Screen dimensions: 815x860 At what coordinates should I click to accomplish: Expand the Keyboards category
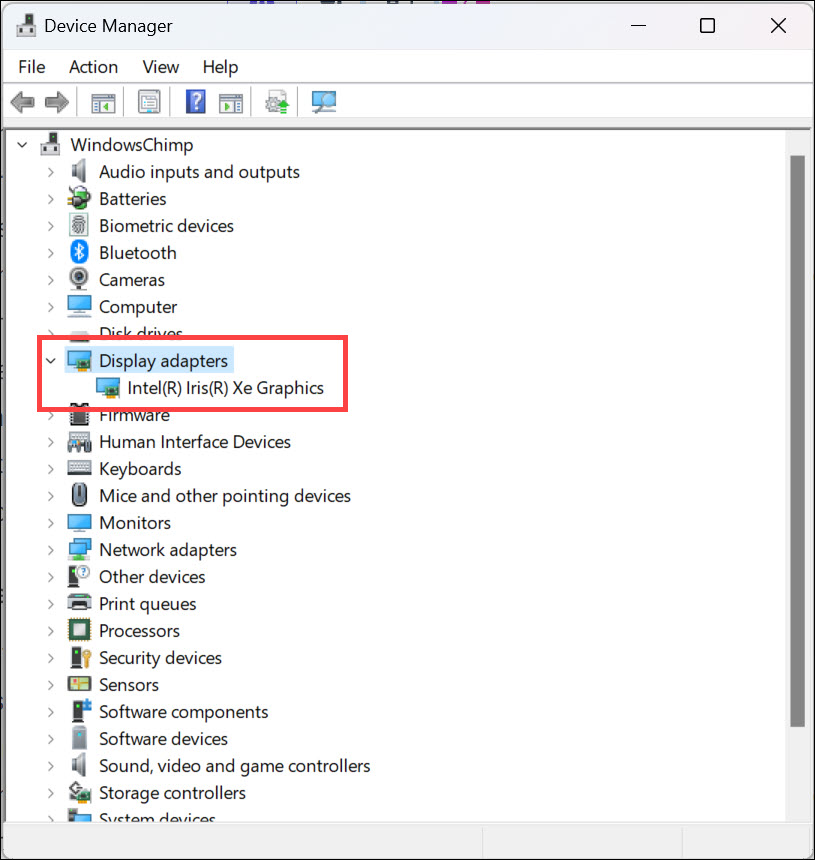coord(50,469)
